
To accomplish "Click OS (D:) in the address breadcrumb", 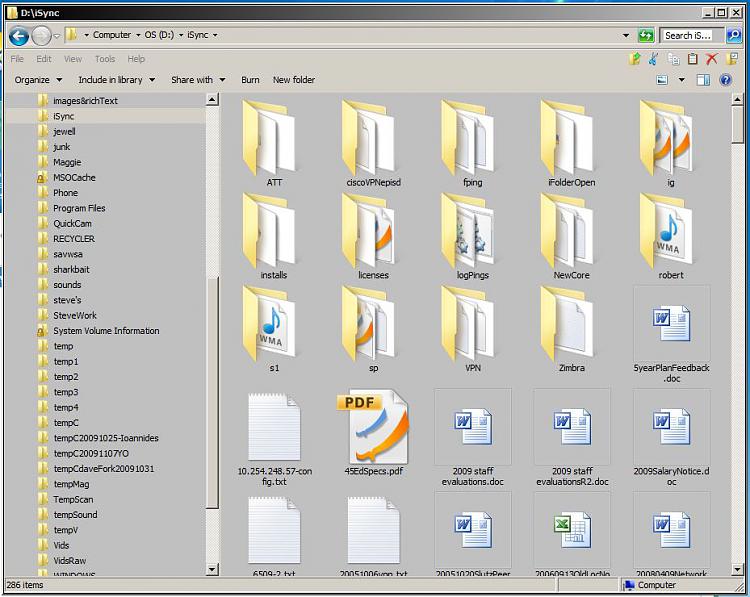I will coord(159,35).
